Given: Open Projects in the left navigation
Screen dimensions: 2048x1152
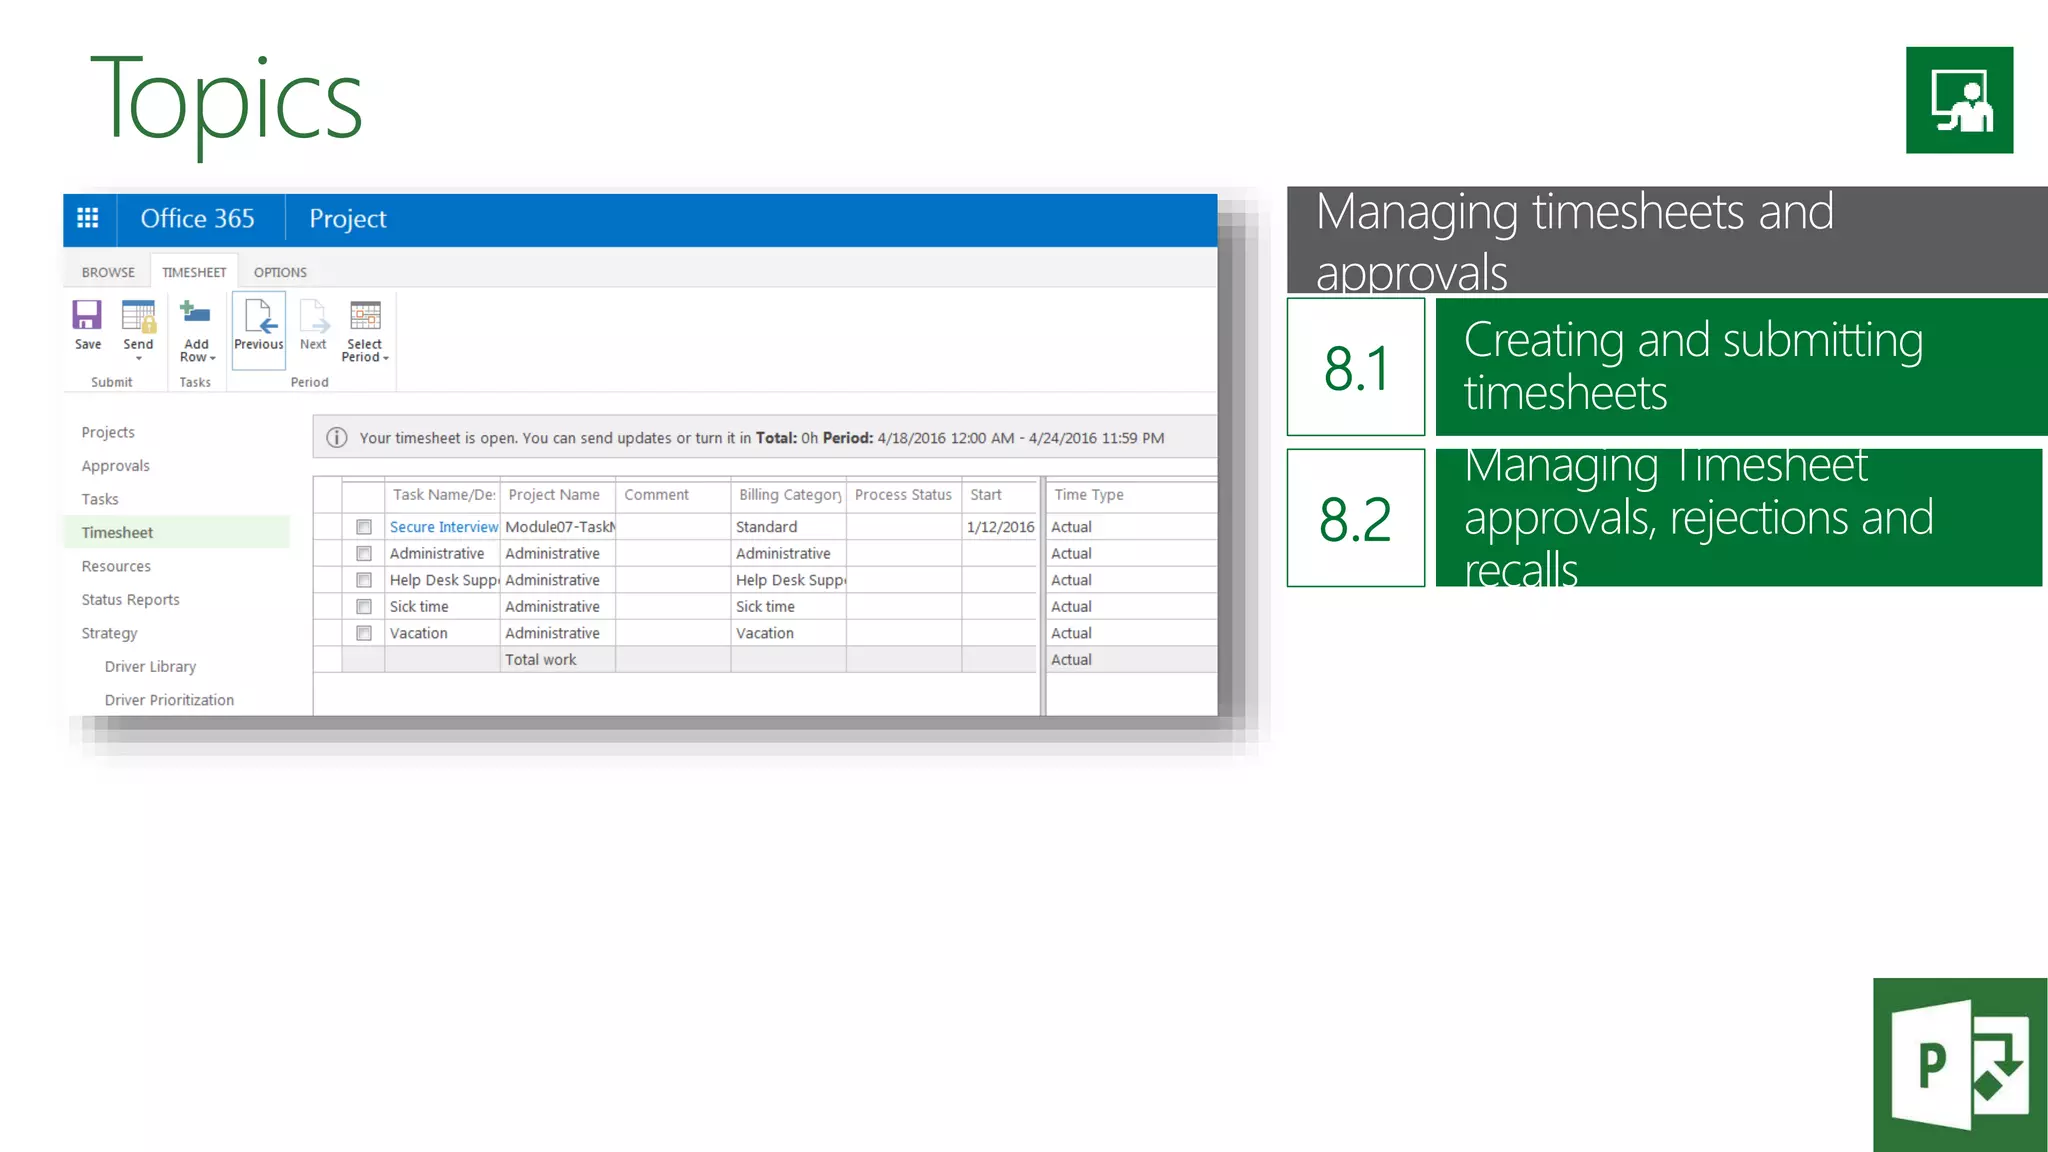Looking at the screenshot, I should tap(108, 432).
